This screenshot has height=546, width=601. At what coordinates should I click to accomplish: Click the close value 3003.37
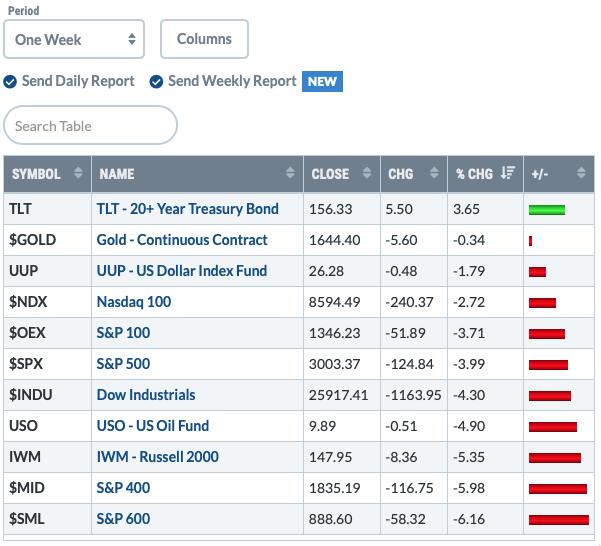(335, 364)
